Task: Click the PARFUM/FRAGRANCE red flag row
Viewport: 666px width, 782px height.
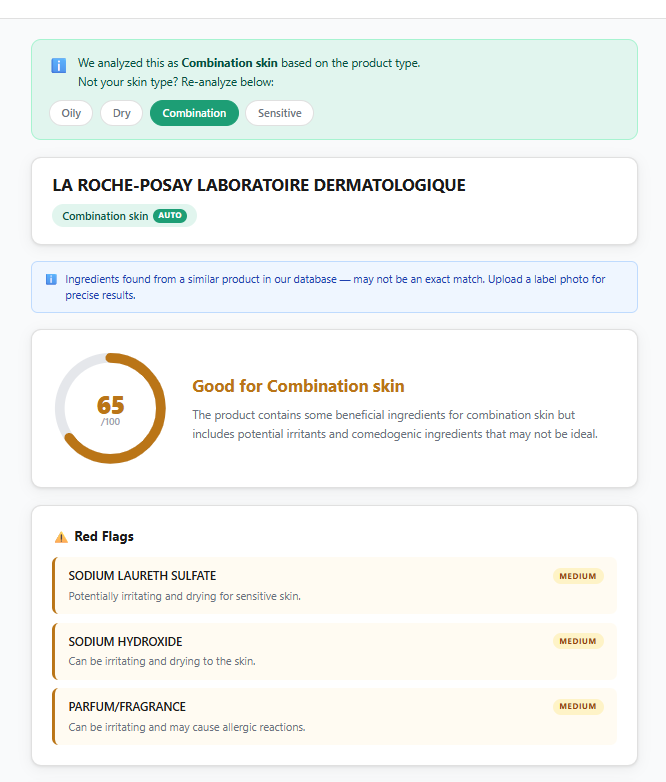Action: (334, 717)
